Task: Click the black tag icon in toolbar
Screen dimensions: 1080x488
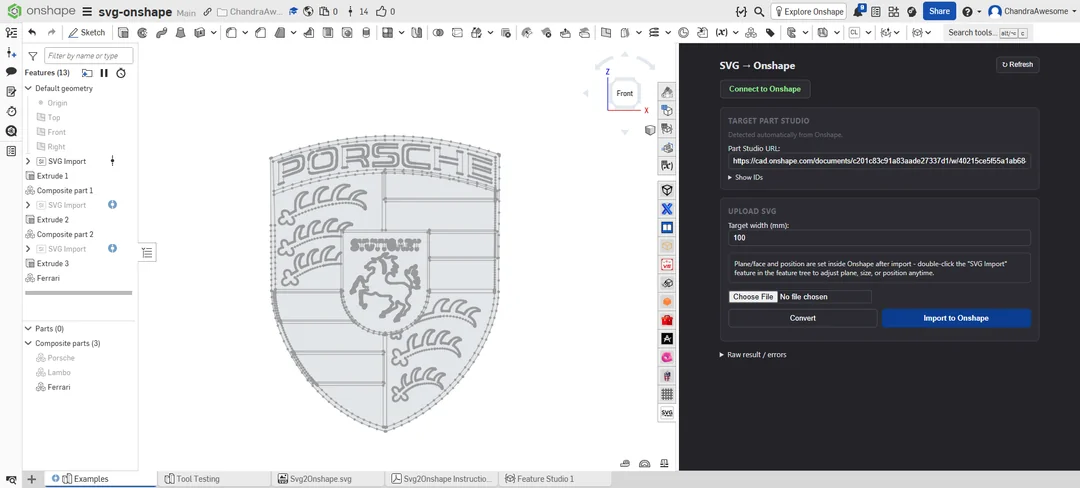Action: coord(770,32)
